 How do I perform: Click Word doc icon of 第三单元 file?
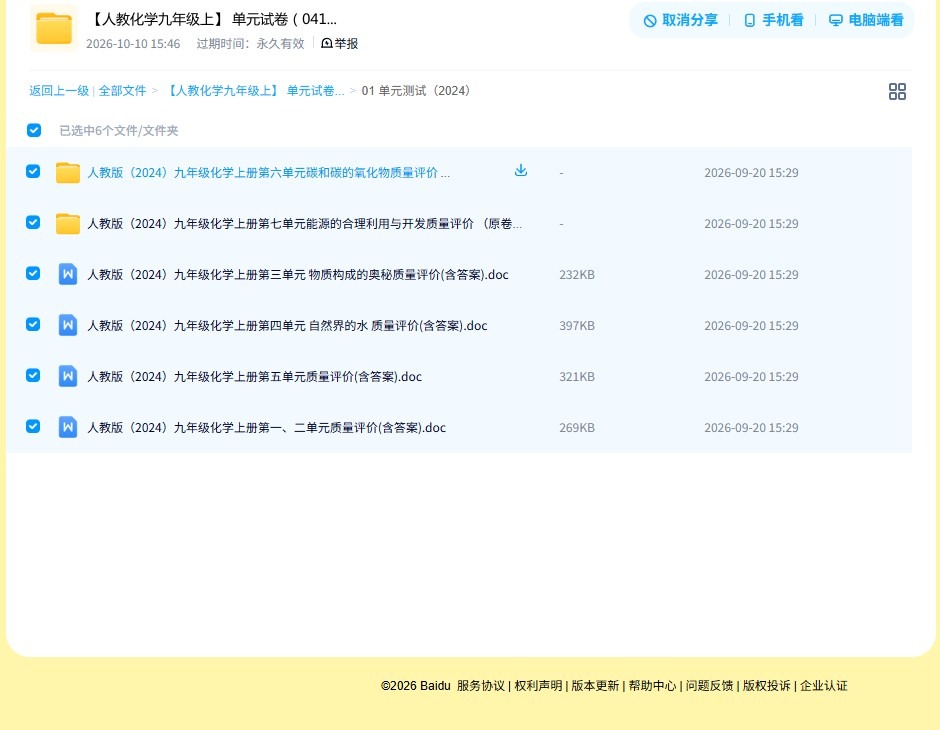68,274
